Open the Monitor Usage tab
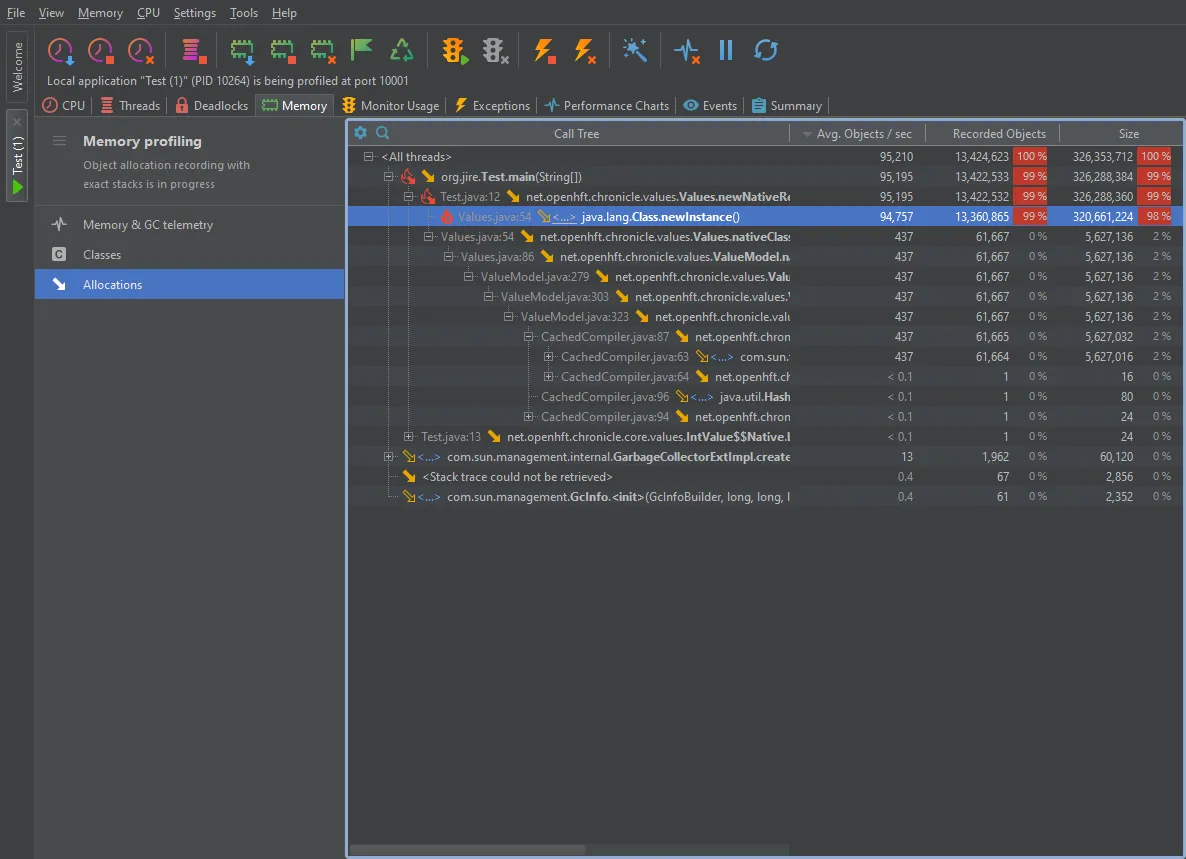This screenshot has width=1186, height=859. 390,106
